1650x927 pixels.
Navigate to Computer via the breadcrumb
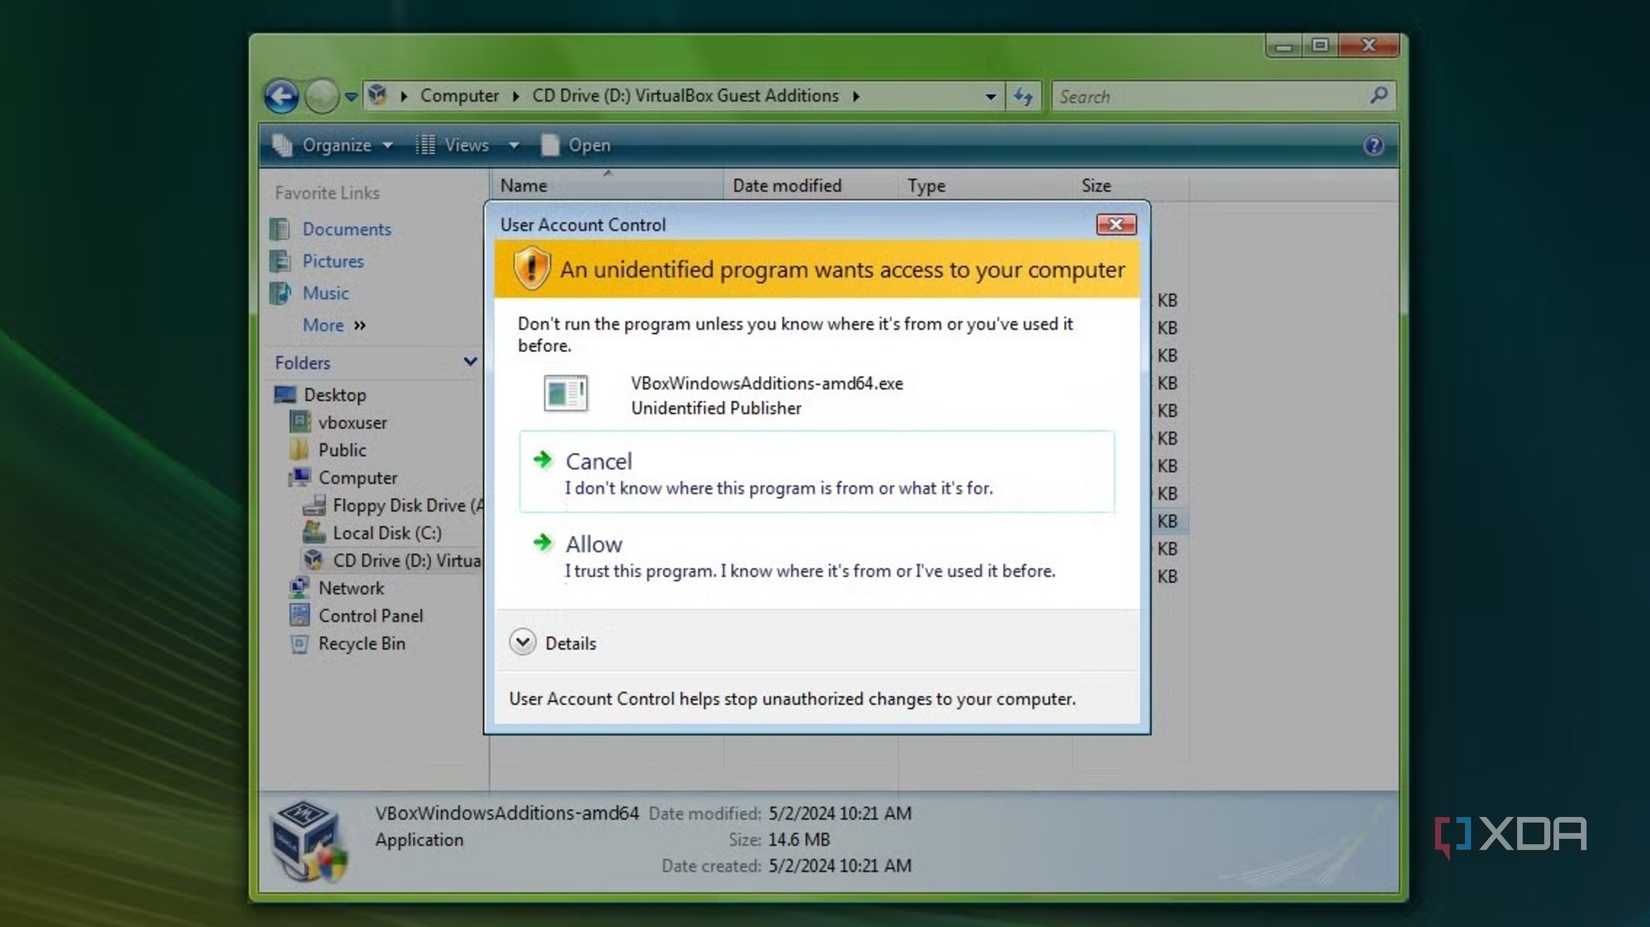pos(459,95)
